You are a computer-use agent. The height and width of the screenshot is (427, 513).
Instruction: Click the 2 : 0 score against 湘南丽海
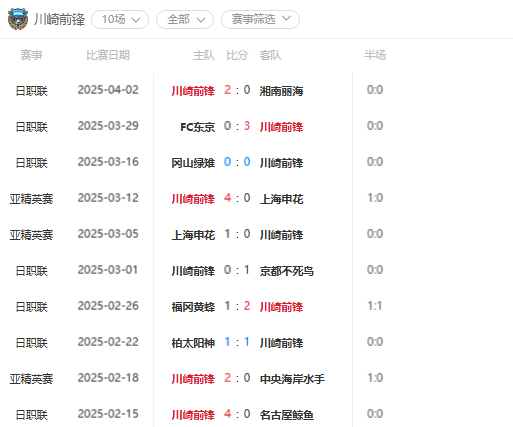[237, 90]
